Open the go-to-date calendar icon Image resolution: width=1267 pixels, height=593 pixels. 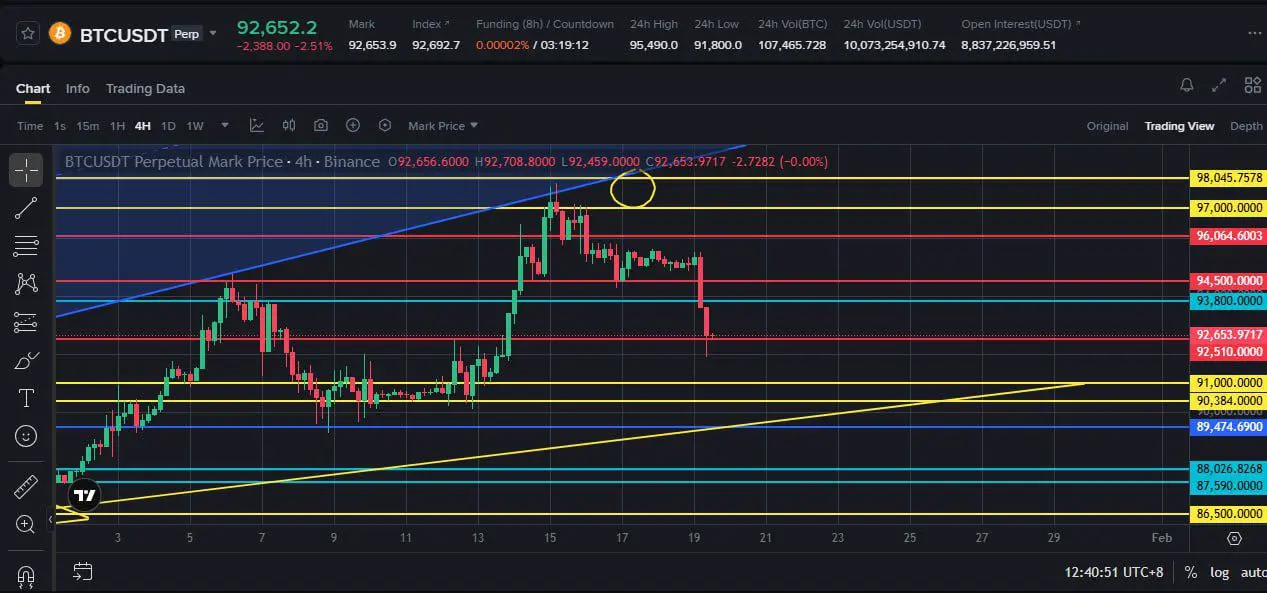[83, 572]
